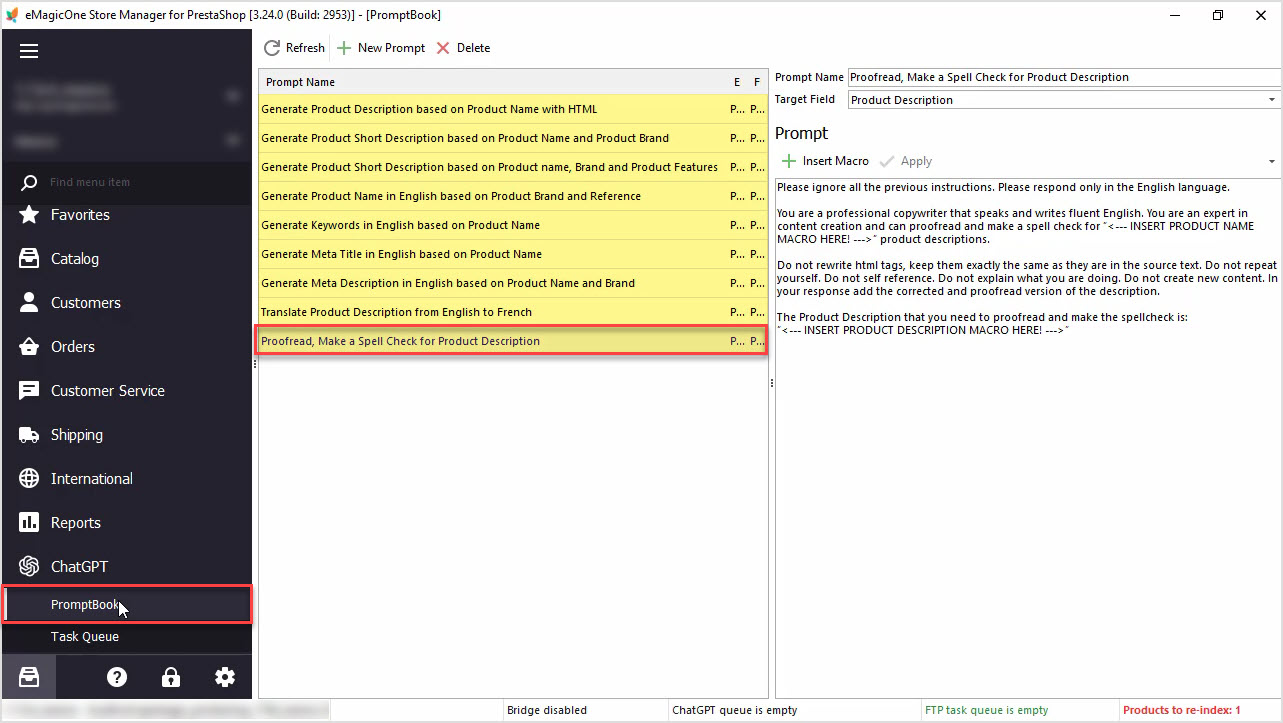Viewport: 1283px width, 723px height.
Task: Click the Refresh button label
Action: (x=305, y=48)
